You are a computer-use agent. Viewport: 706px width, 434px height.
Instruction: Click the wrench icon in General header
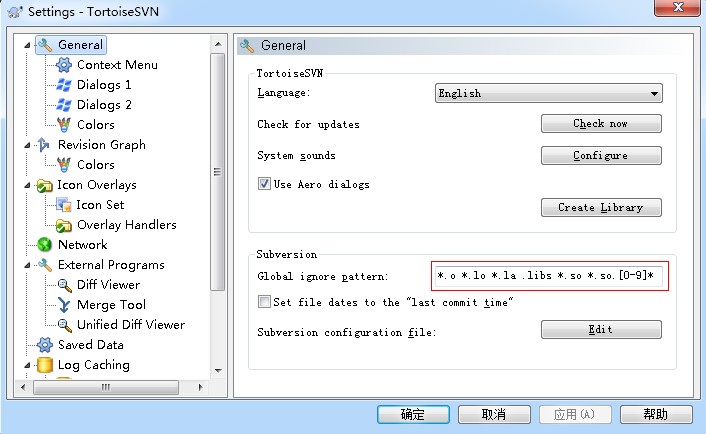click(247, 45)
